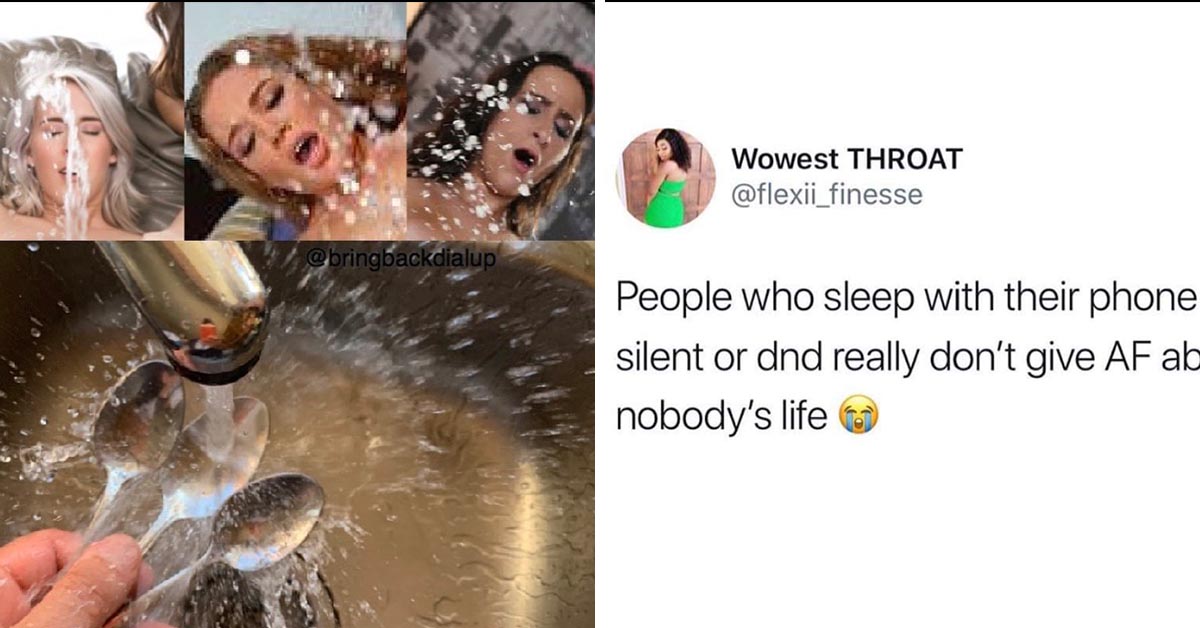
Task: Click the "nobody's life" text
Action: click(x=721, y=413)
